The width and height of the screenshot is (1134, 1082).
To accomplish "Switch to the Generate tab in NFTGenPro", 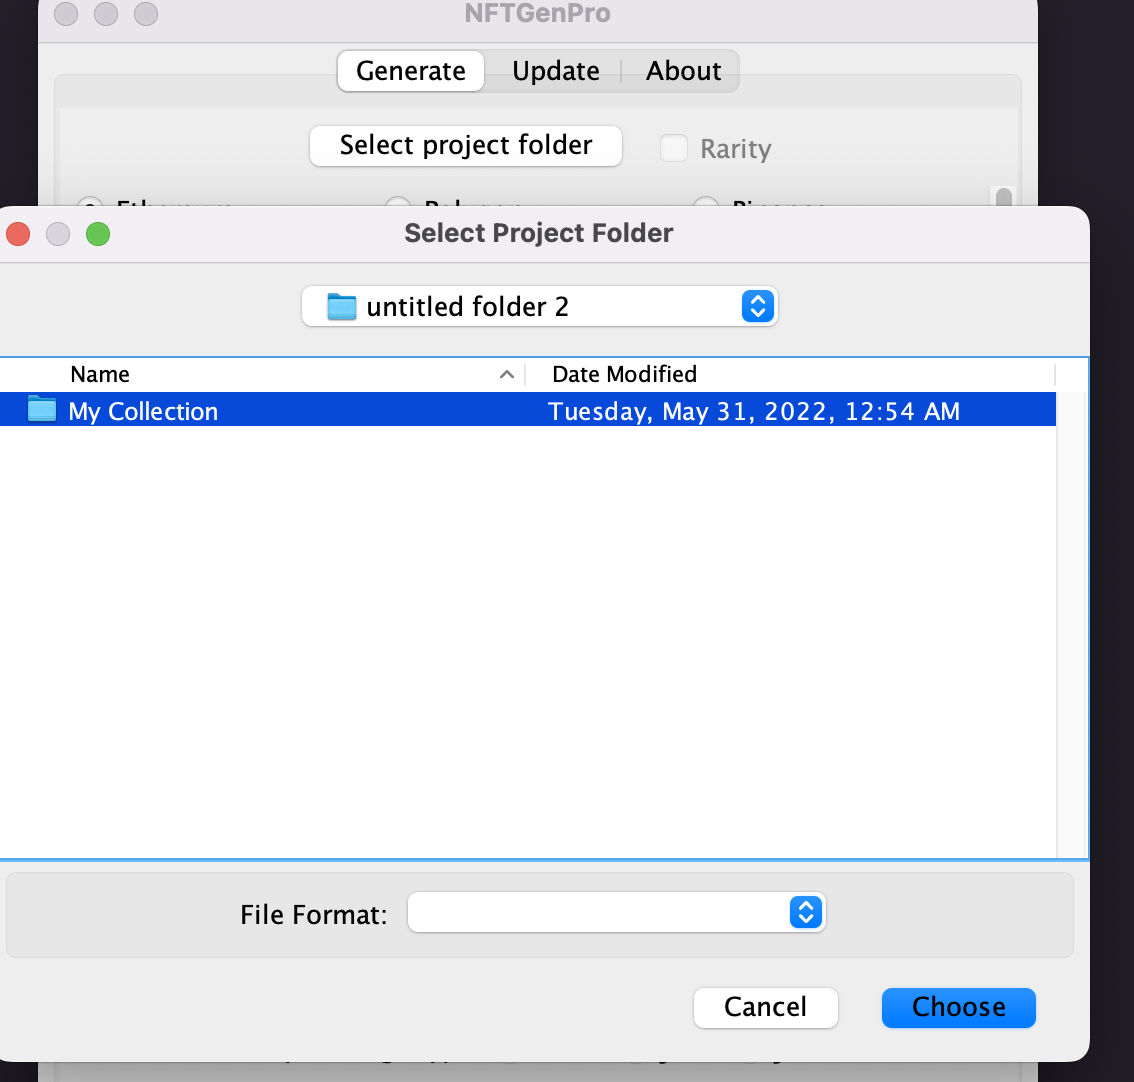I will [411, 71].
